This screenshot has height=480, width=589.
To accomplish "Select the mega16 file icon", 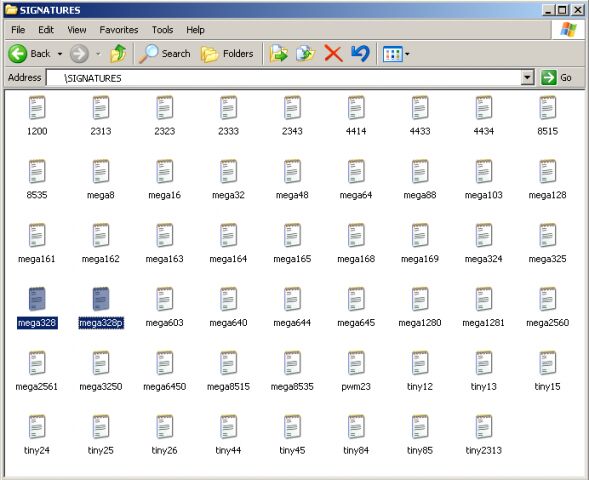I will point(165,172).
